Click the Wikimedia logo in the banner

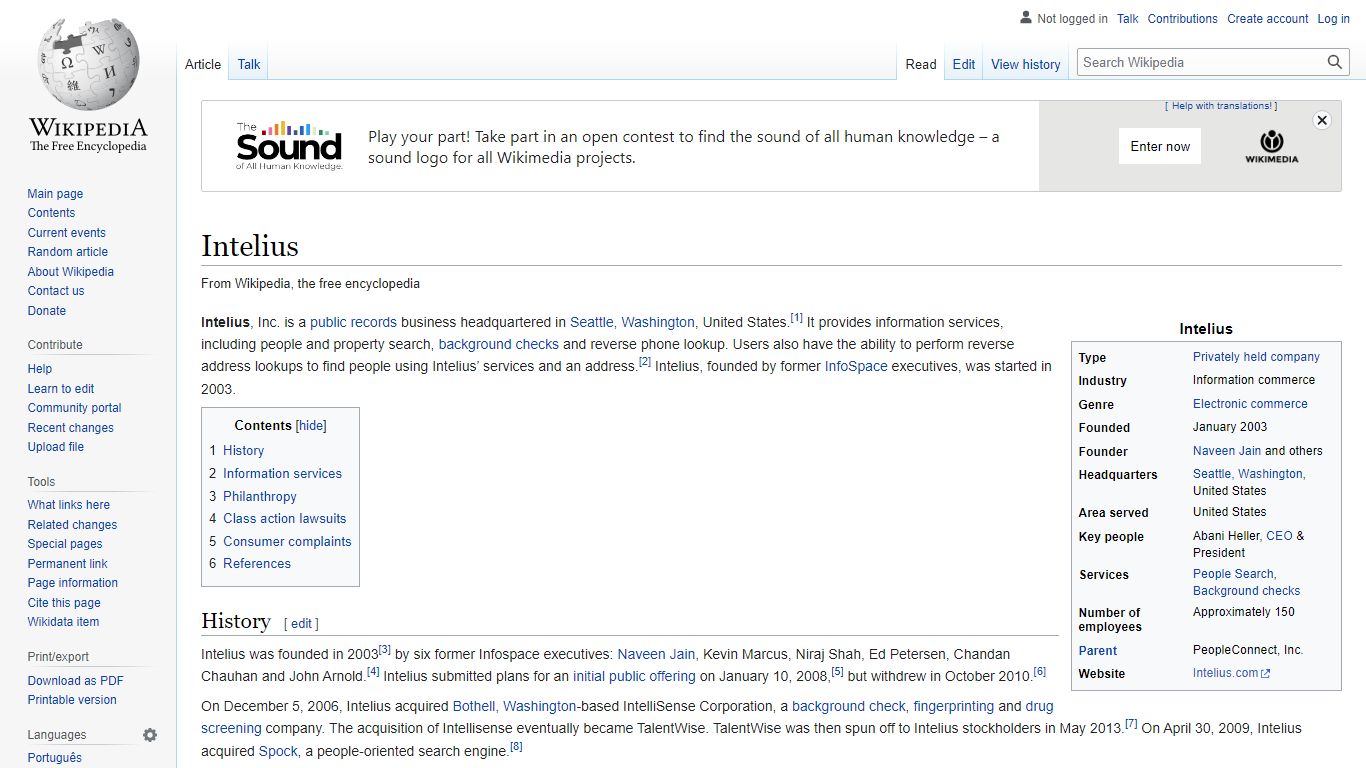(1271, 146)
